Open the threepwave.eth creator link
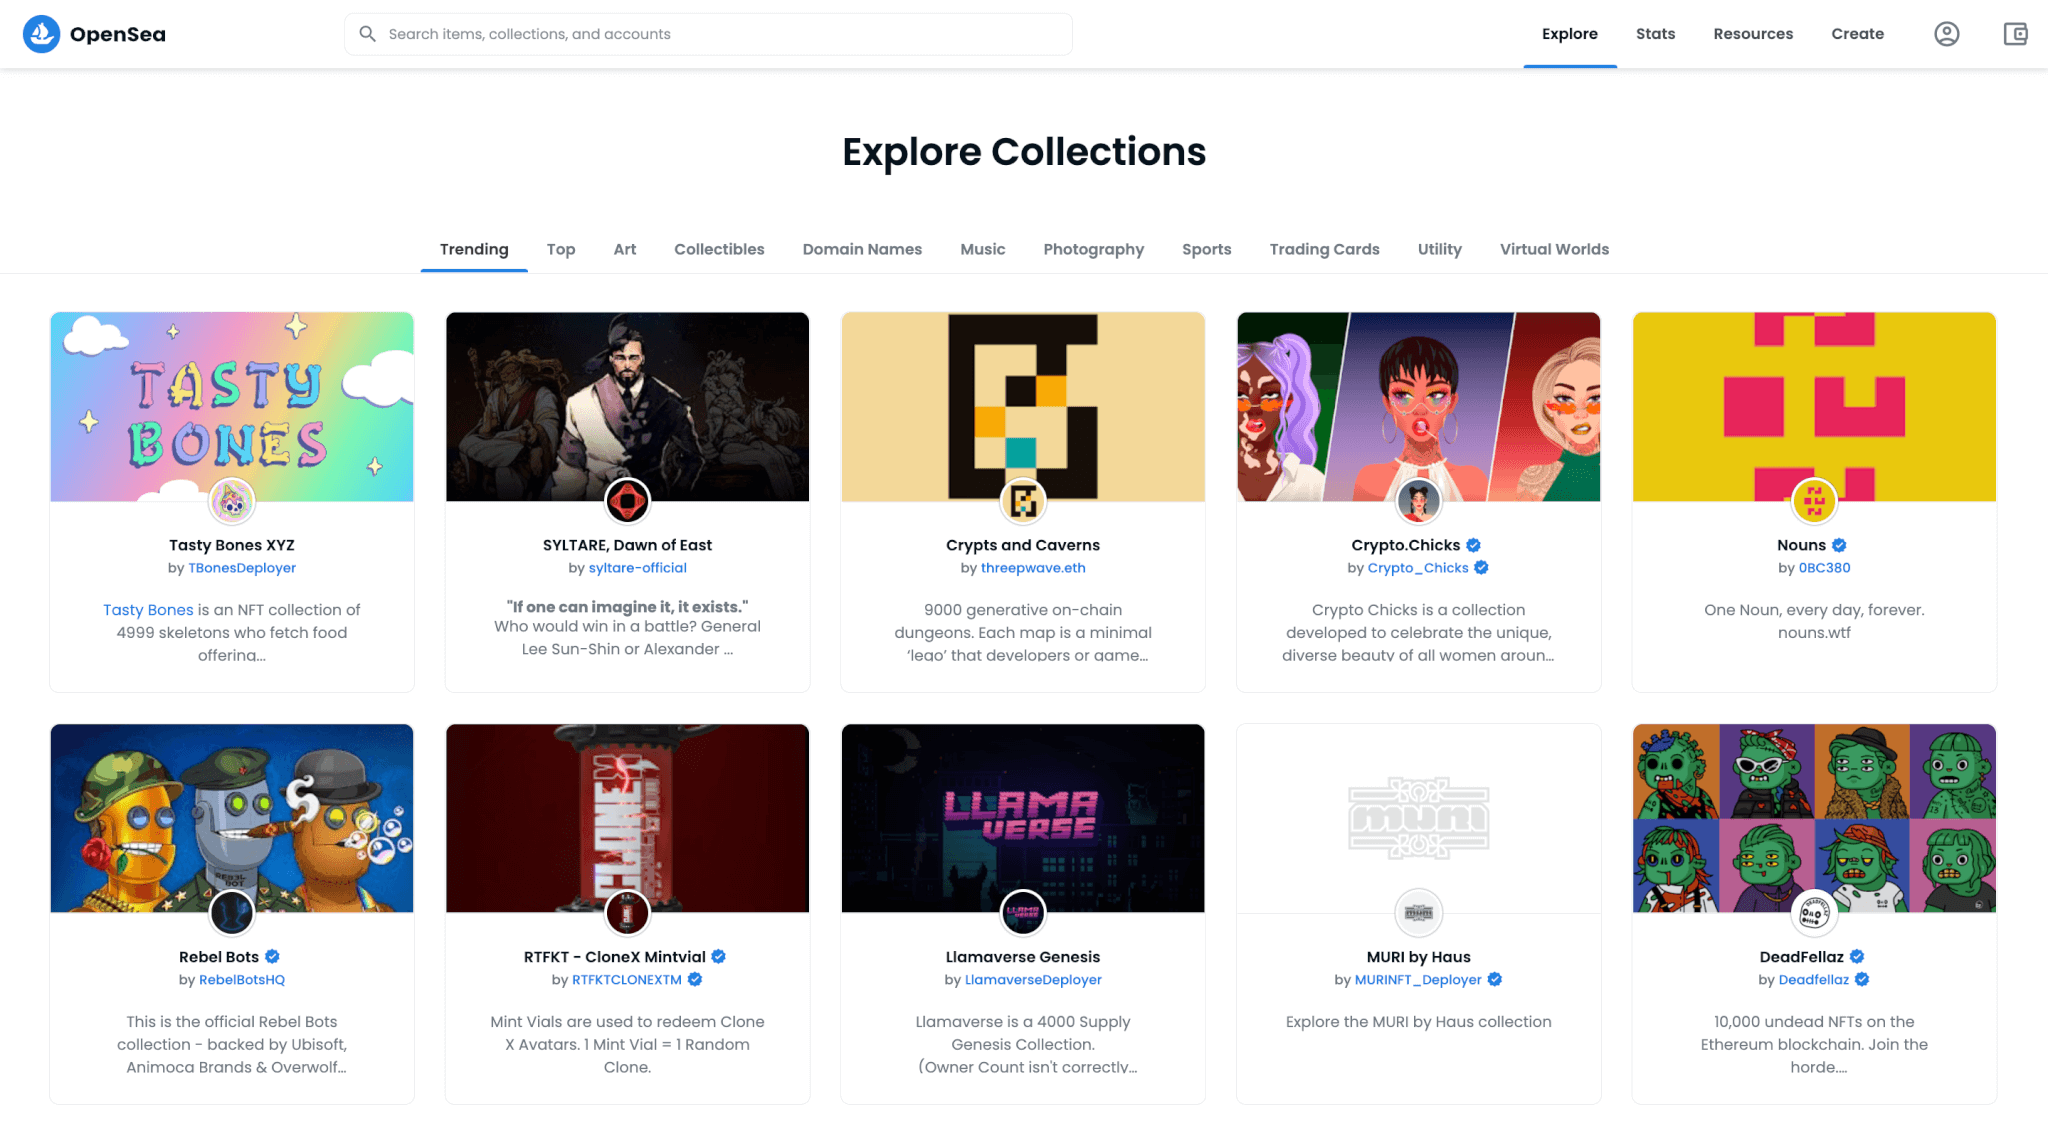Viewport: 2048px width, 1121px height. point(1033,568)
